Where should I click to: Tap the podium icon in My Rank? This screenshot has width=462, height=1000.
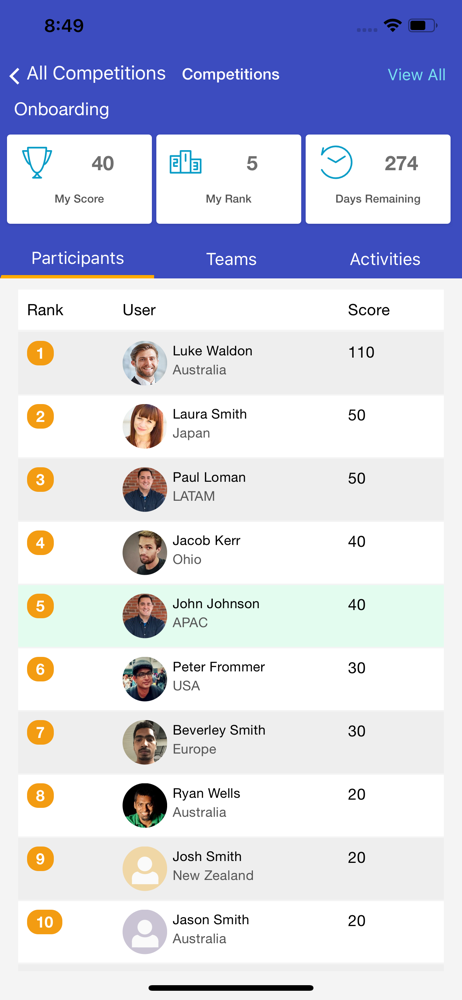[186, 163]
